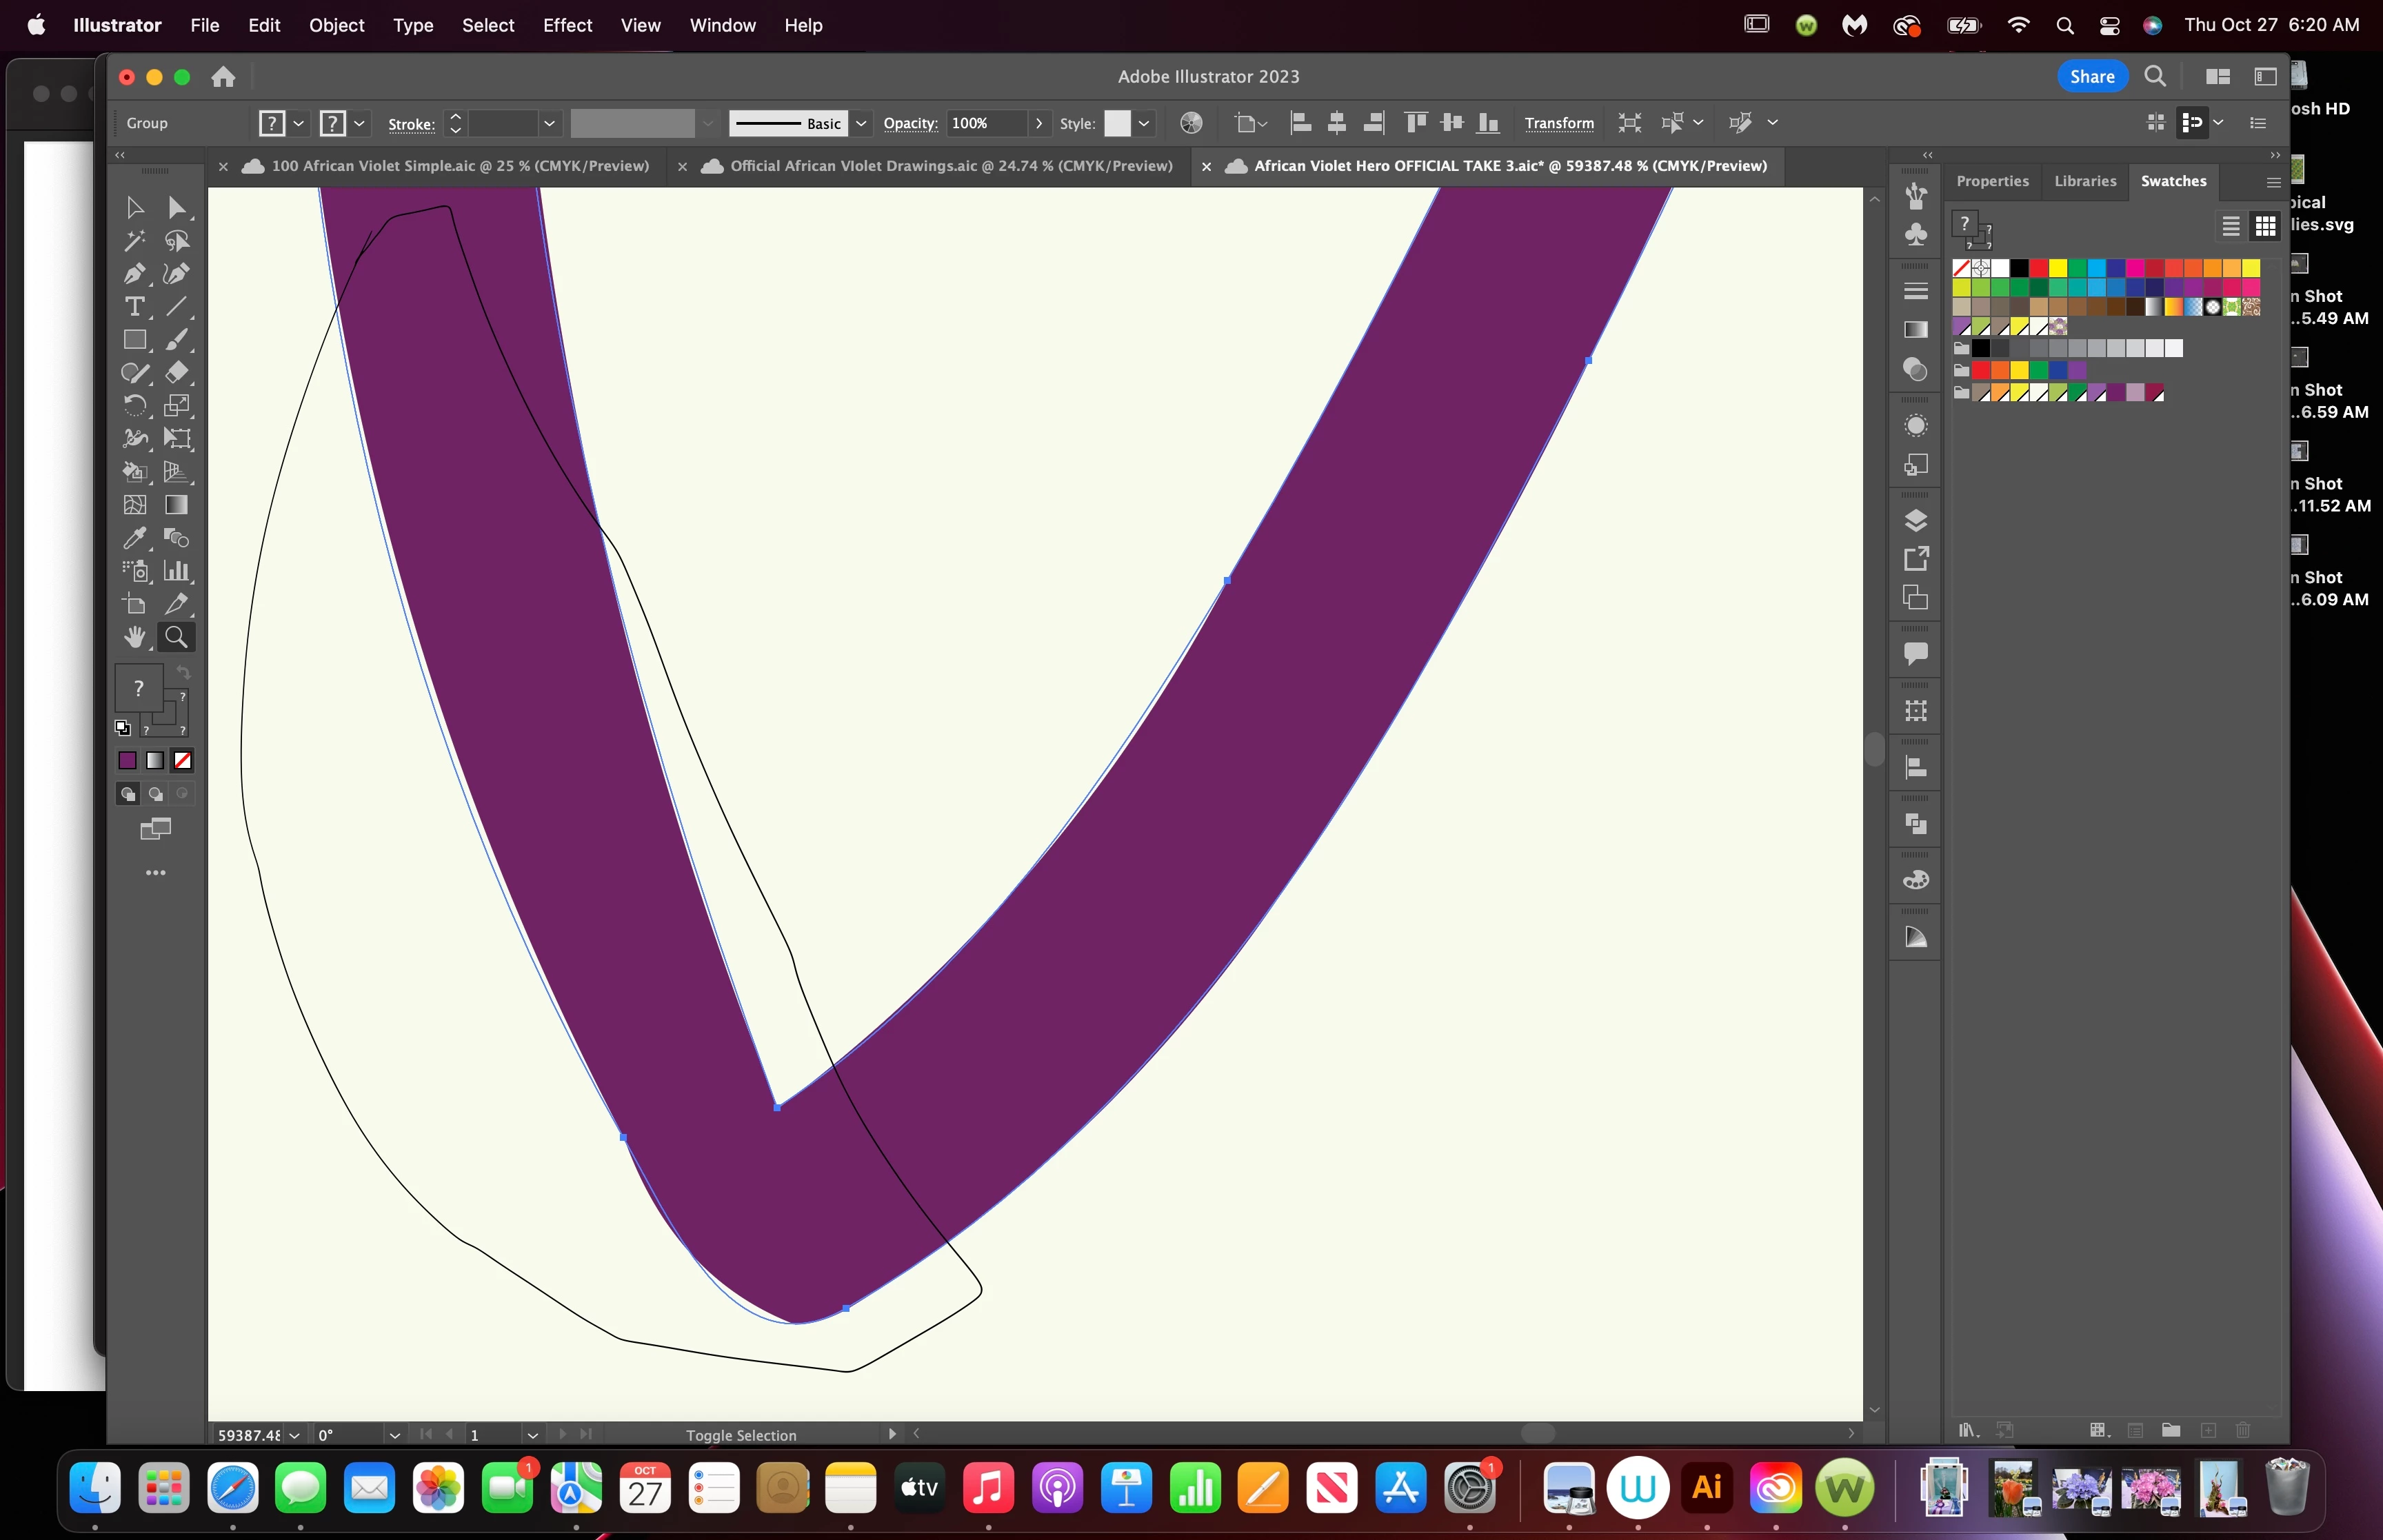Select the Type tool
This screenshot has height=1540, width=2383.
[x=134, y=307]
